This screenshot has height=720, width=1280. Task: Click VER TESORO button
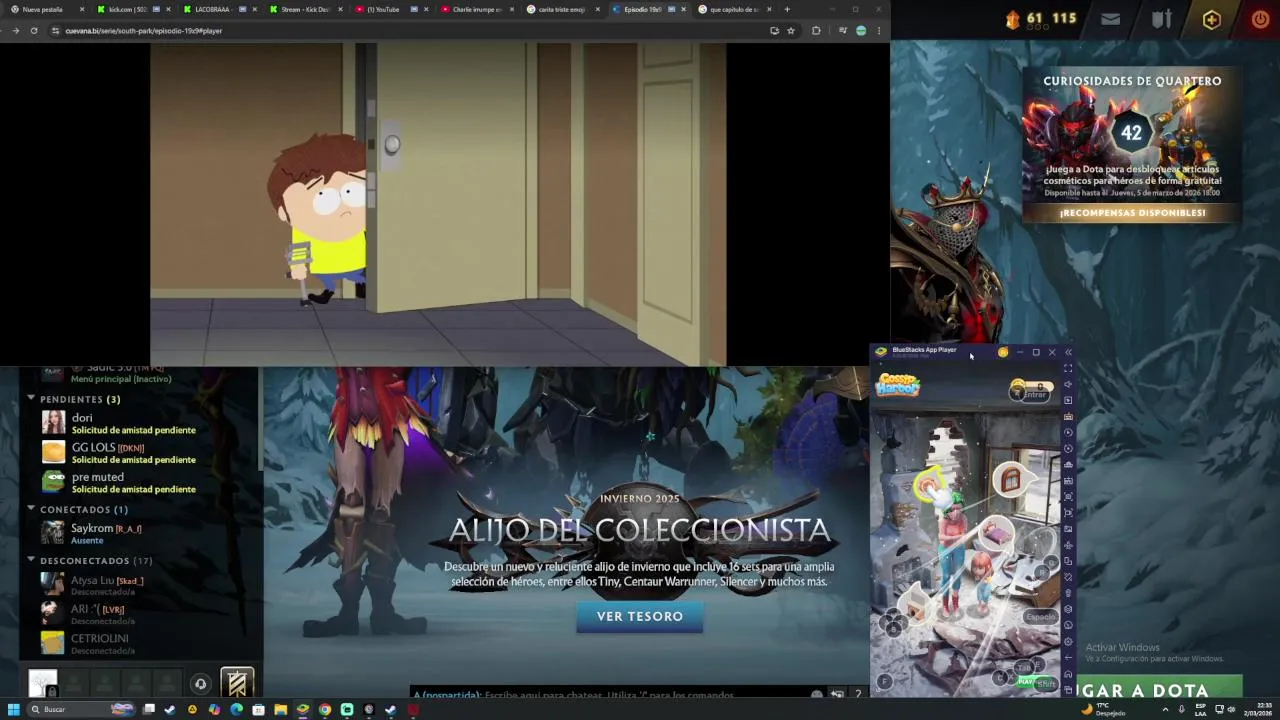pyautogui.click(x=640, y=616)
